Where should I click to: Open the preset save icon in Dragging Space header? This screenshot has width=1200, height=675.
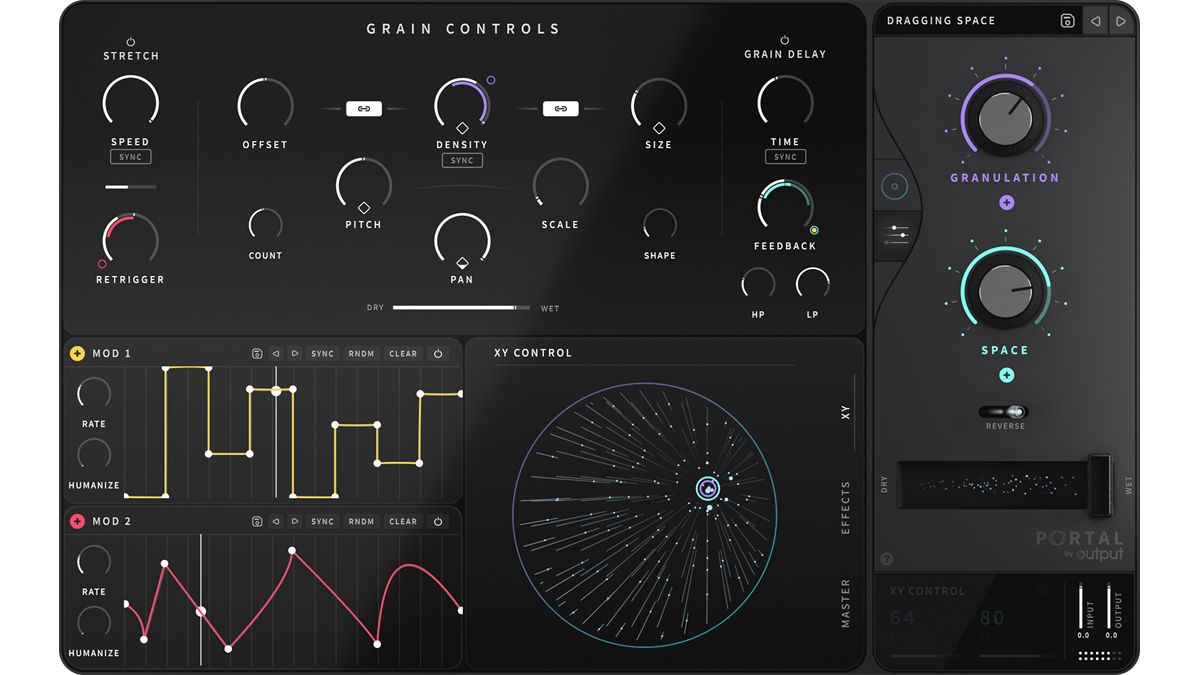[1069, 20]
